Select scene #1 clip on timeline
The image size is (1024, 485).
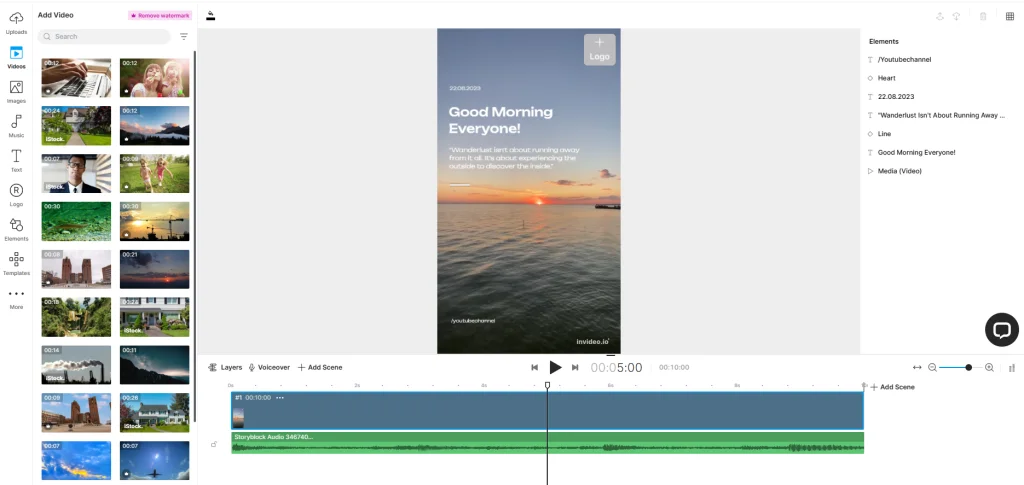547,411
